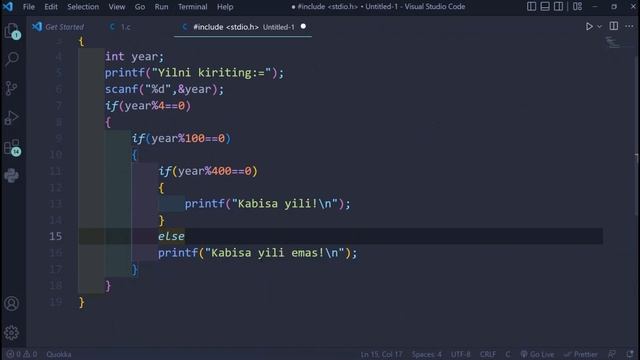Viewport: 640px width, 360px height.
Task: Open notifications bell in status bar
Action: click(x=630, y=354)
